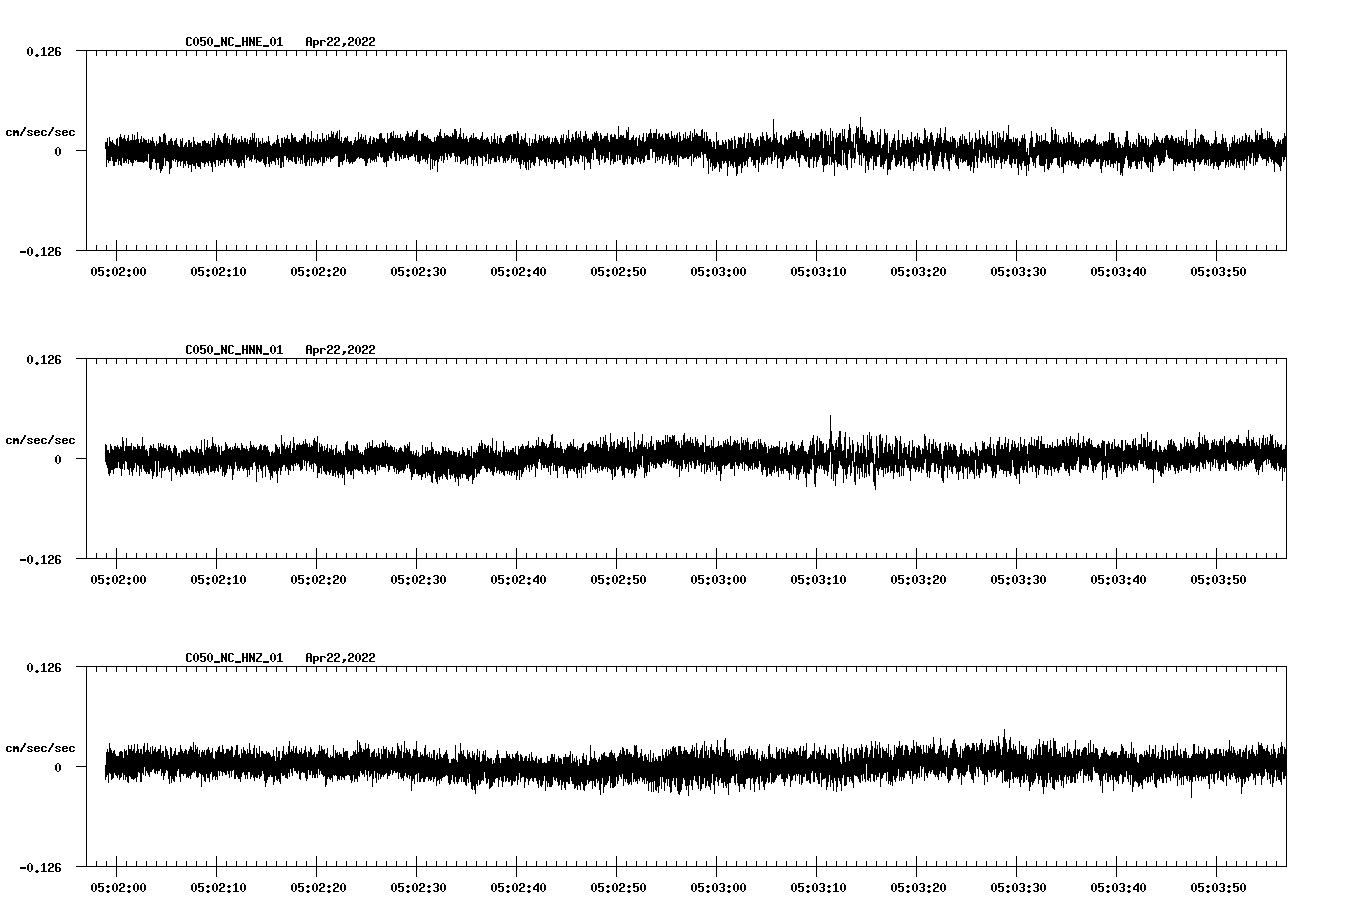The width and height of the screenshot is (1358, 924).
Task: Pick the 05:03:20 time label under the HNN plot
Action: coord(918,579)
